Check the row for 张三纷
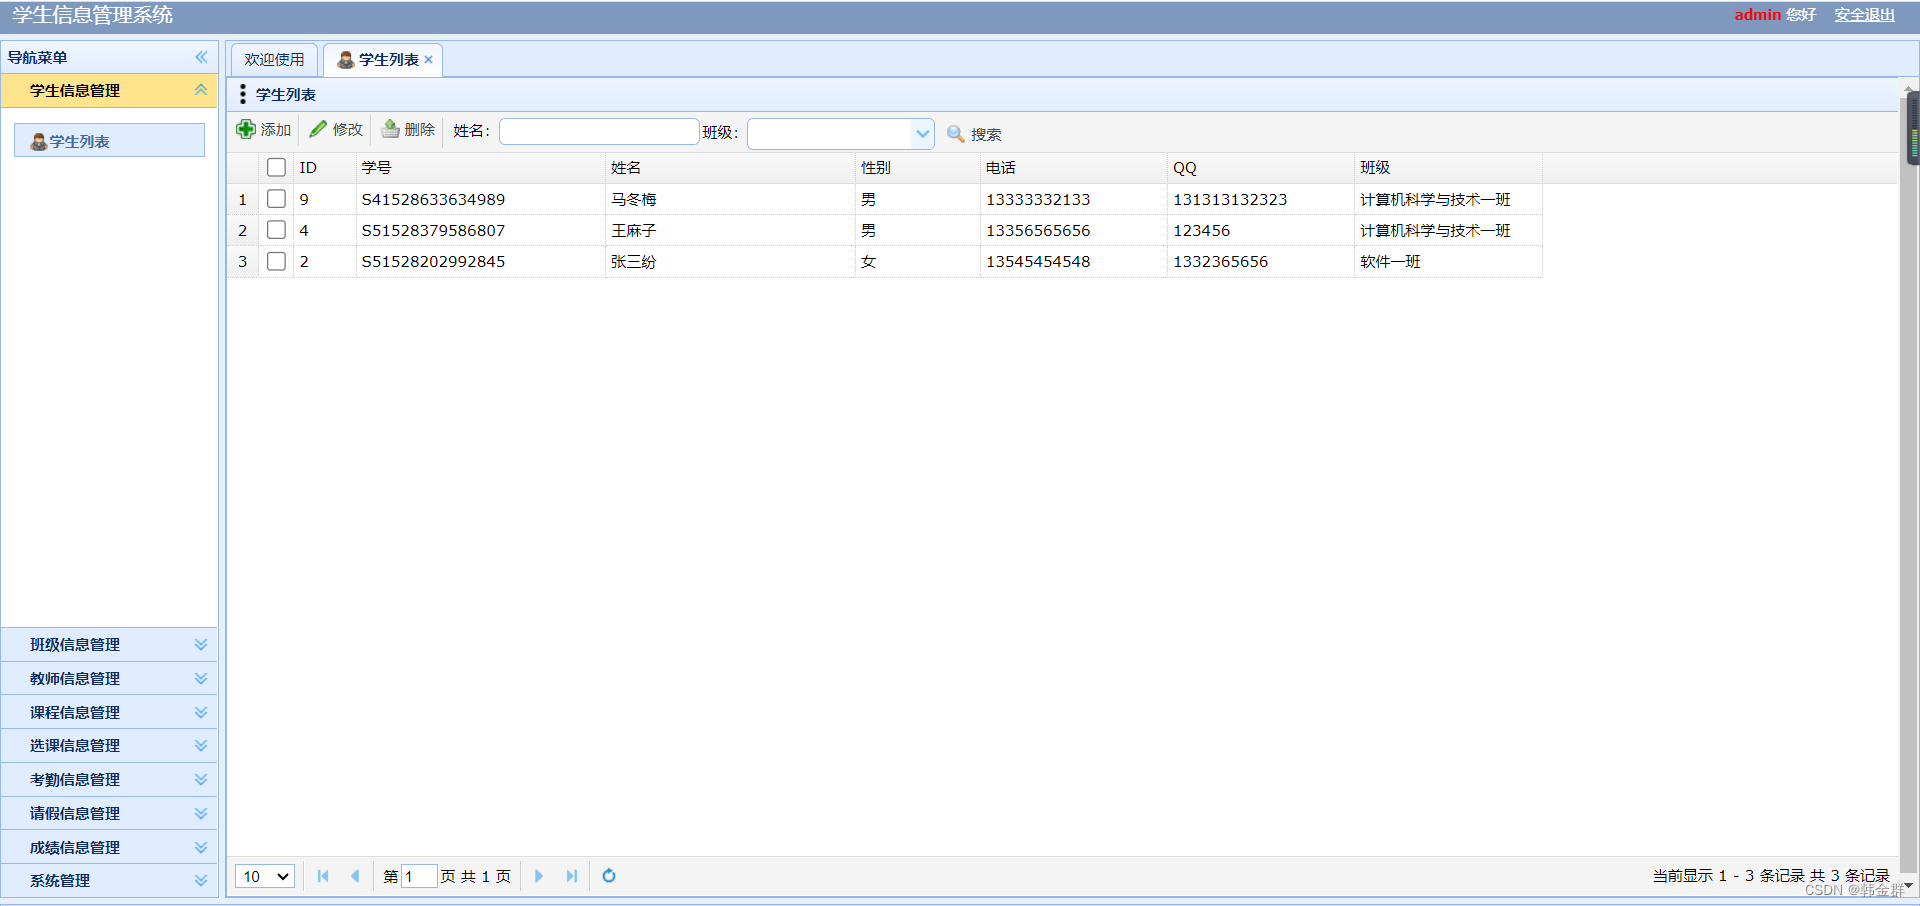1920x906 pixels. click(276, 261)
